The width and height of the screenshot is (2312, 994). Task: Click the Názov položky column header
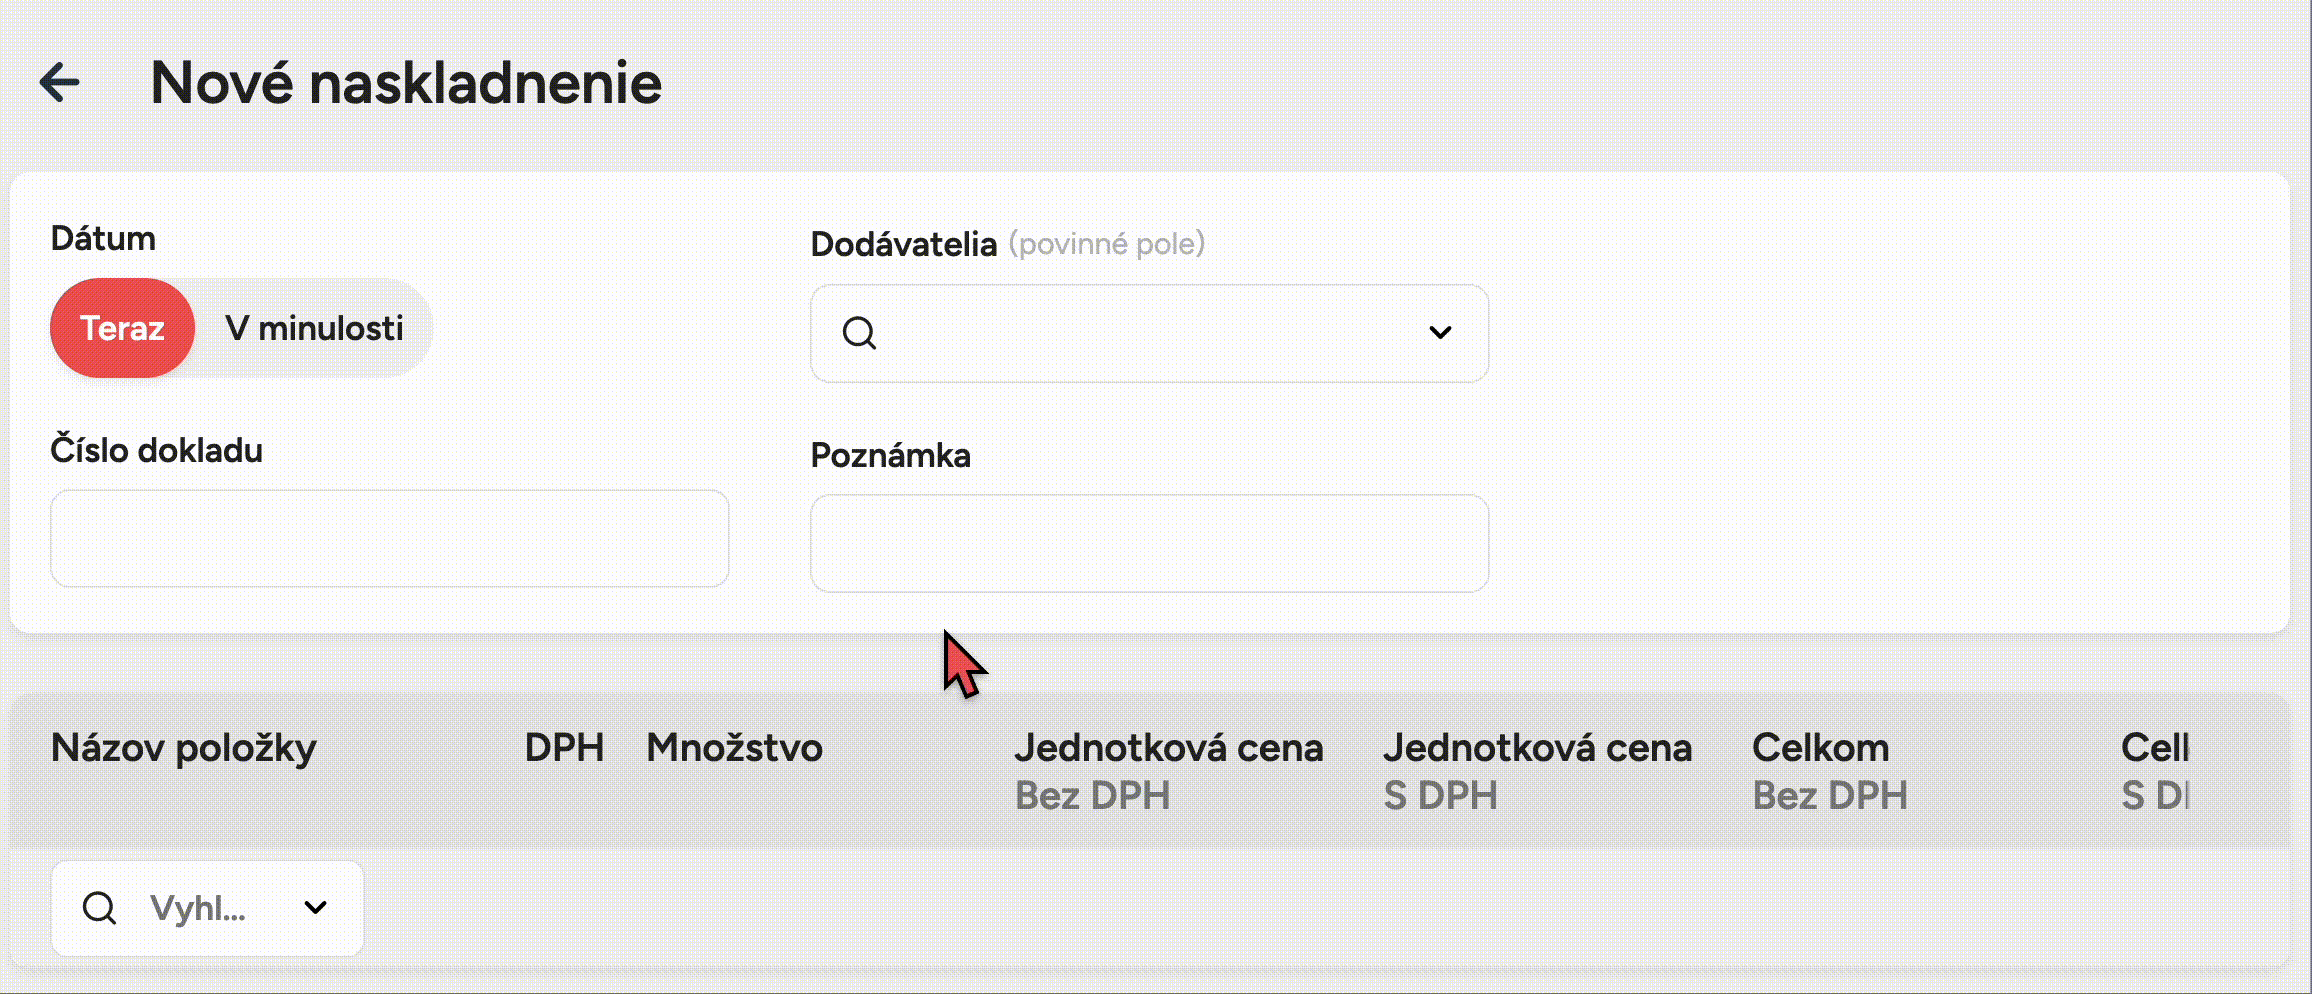(x=184, y=748)
